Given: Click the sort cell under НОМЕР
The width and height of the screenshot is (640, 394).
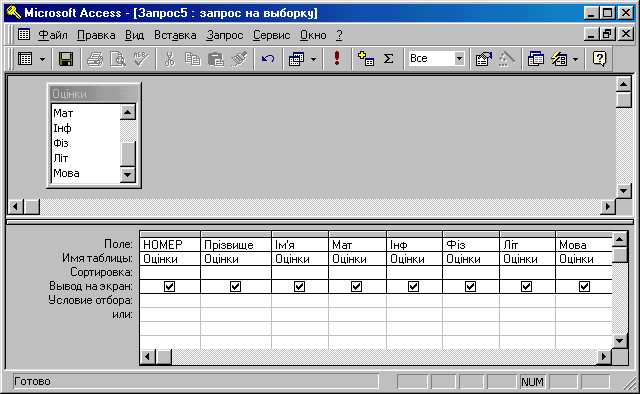Looking at the screenshot, I should [x=170, y=272].
